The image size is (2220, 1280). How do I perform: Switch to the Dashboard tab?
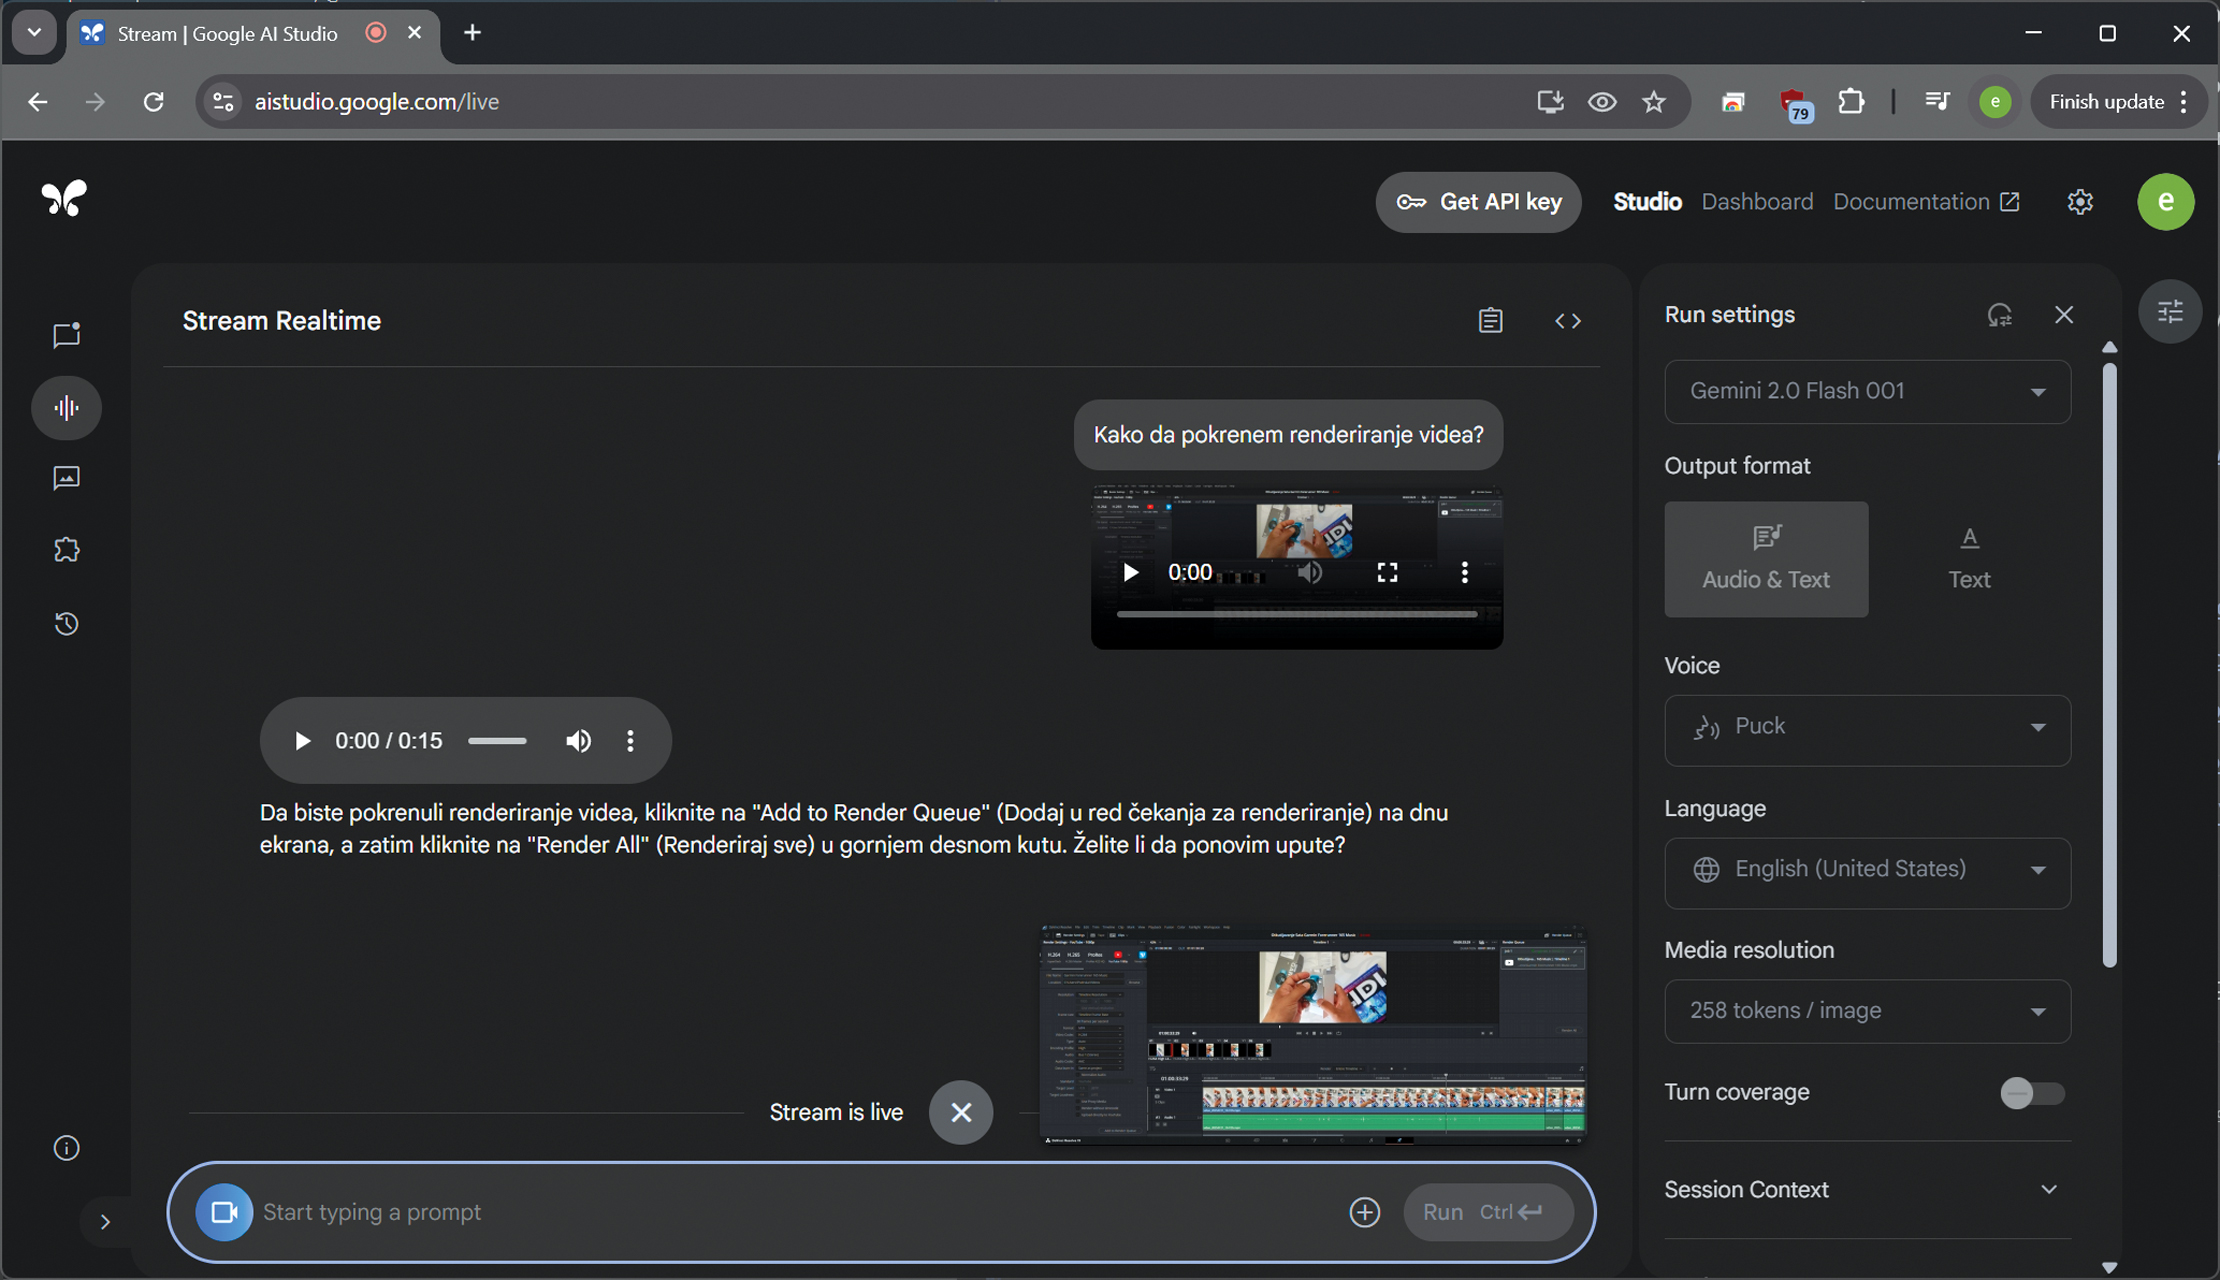(x=1757, y=202)
